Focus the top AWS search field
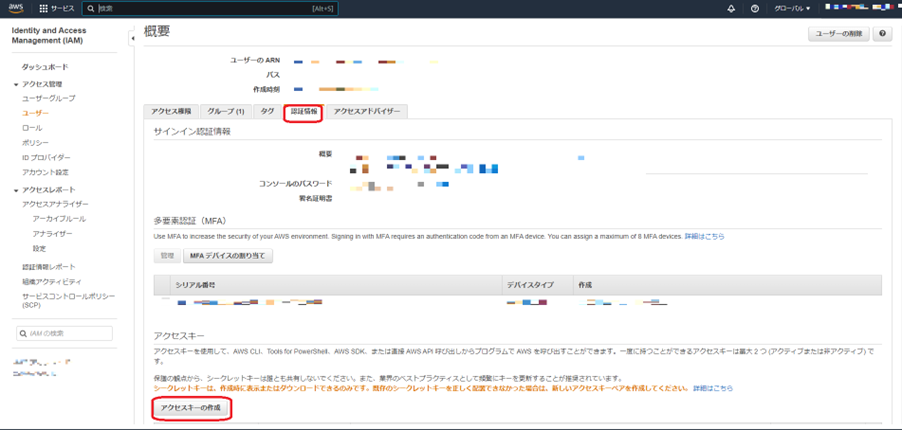902x430 pixels. pyautogui.click(x=210, y=8)
